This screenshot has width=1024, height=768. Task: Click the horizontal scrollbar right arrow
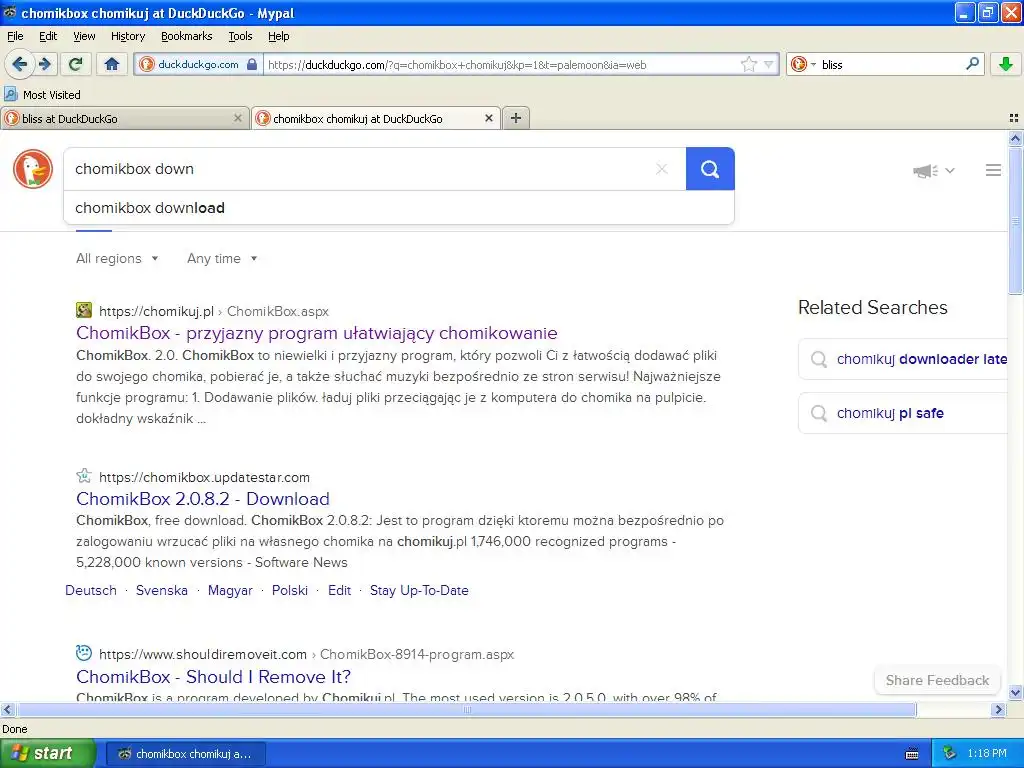tap(999, 709)
